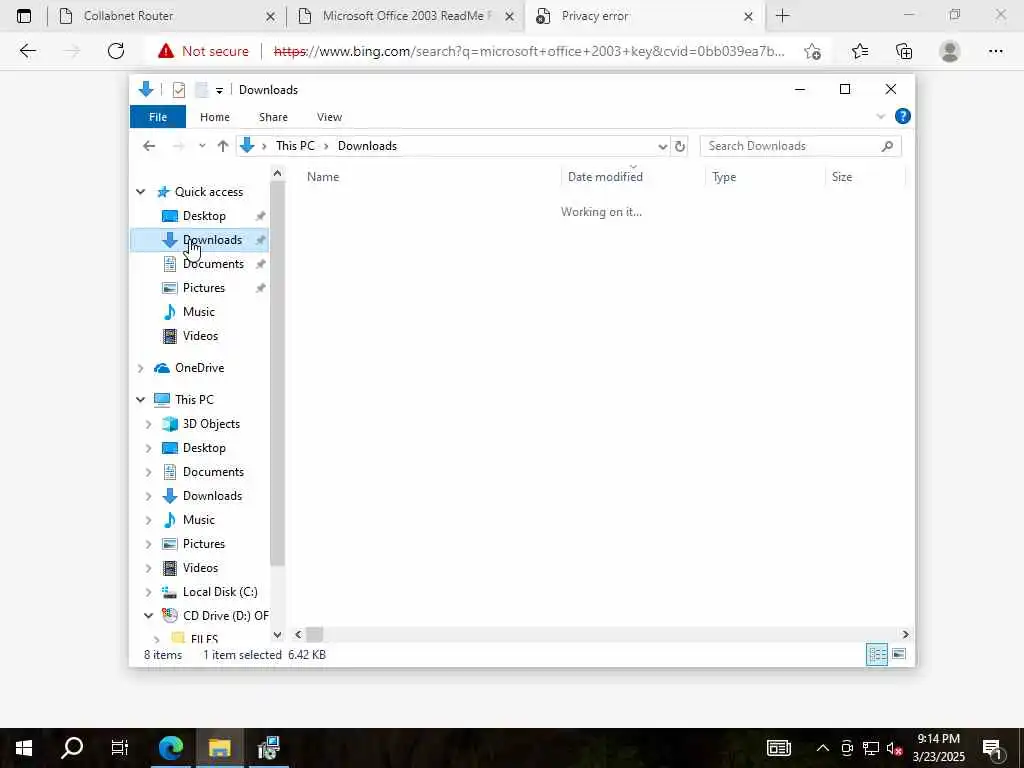Expand the 3D Objects tree node

pos(148,424)
